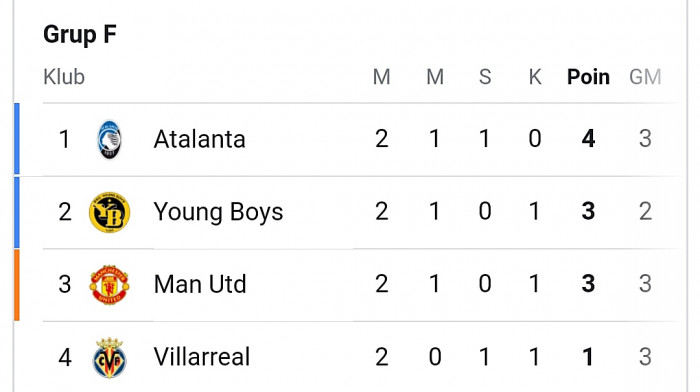Click the Grup F heading

[x=80, y=34]
